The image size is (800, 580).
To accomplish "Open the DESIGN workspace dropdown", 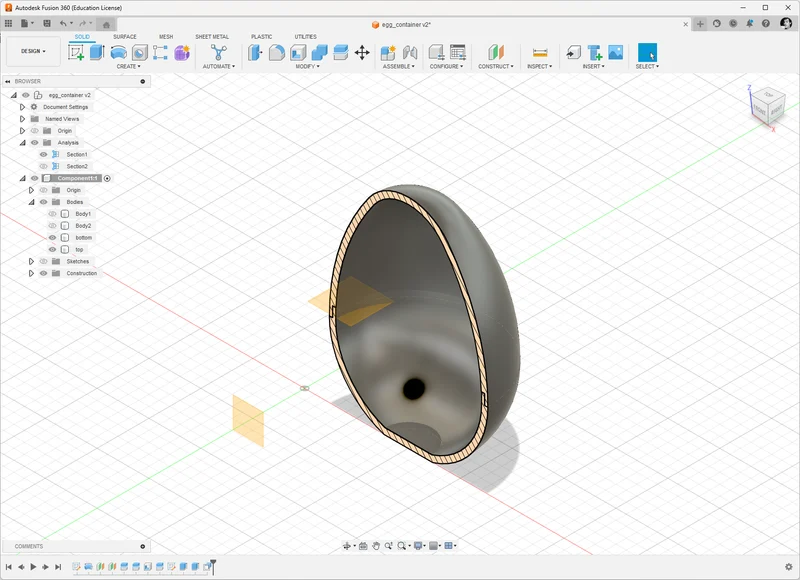I will (33, 51).
